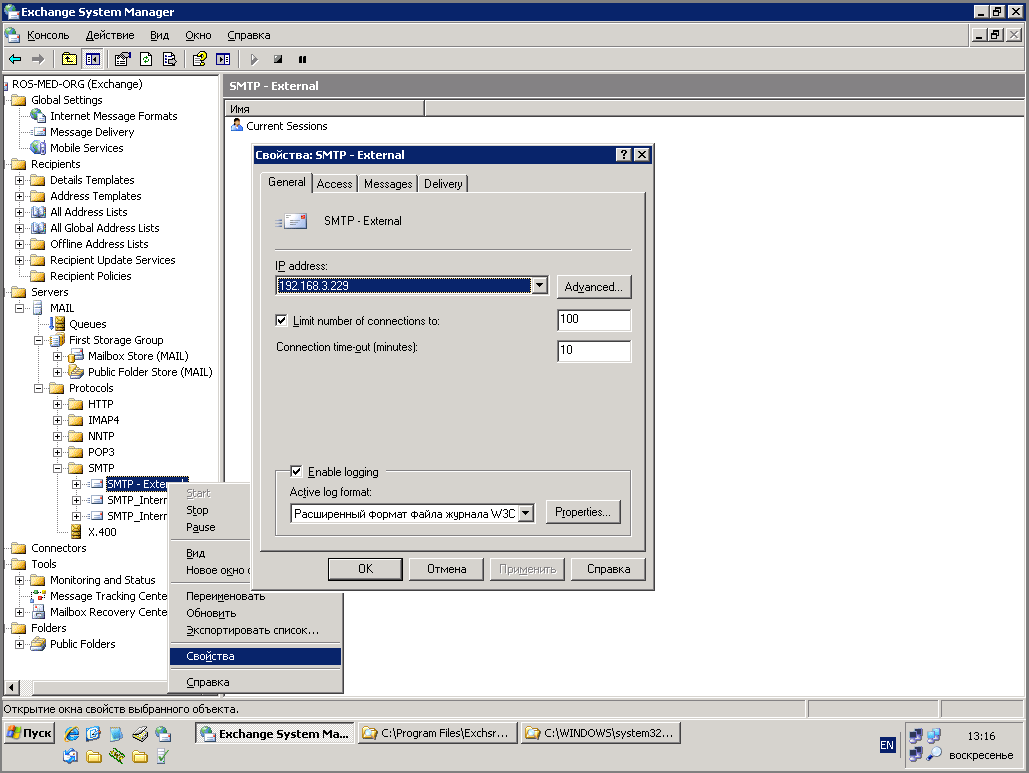The height and width of the screenshot is (773, 1029).
Task: Click the connection limit field showing 100
Action: 594,320
